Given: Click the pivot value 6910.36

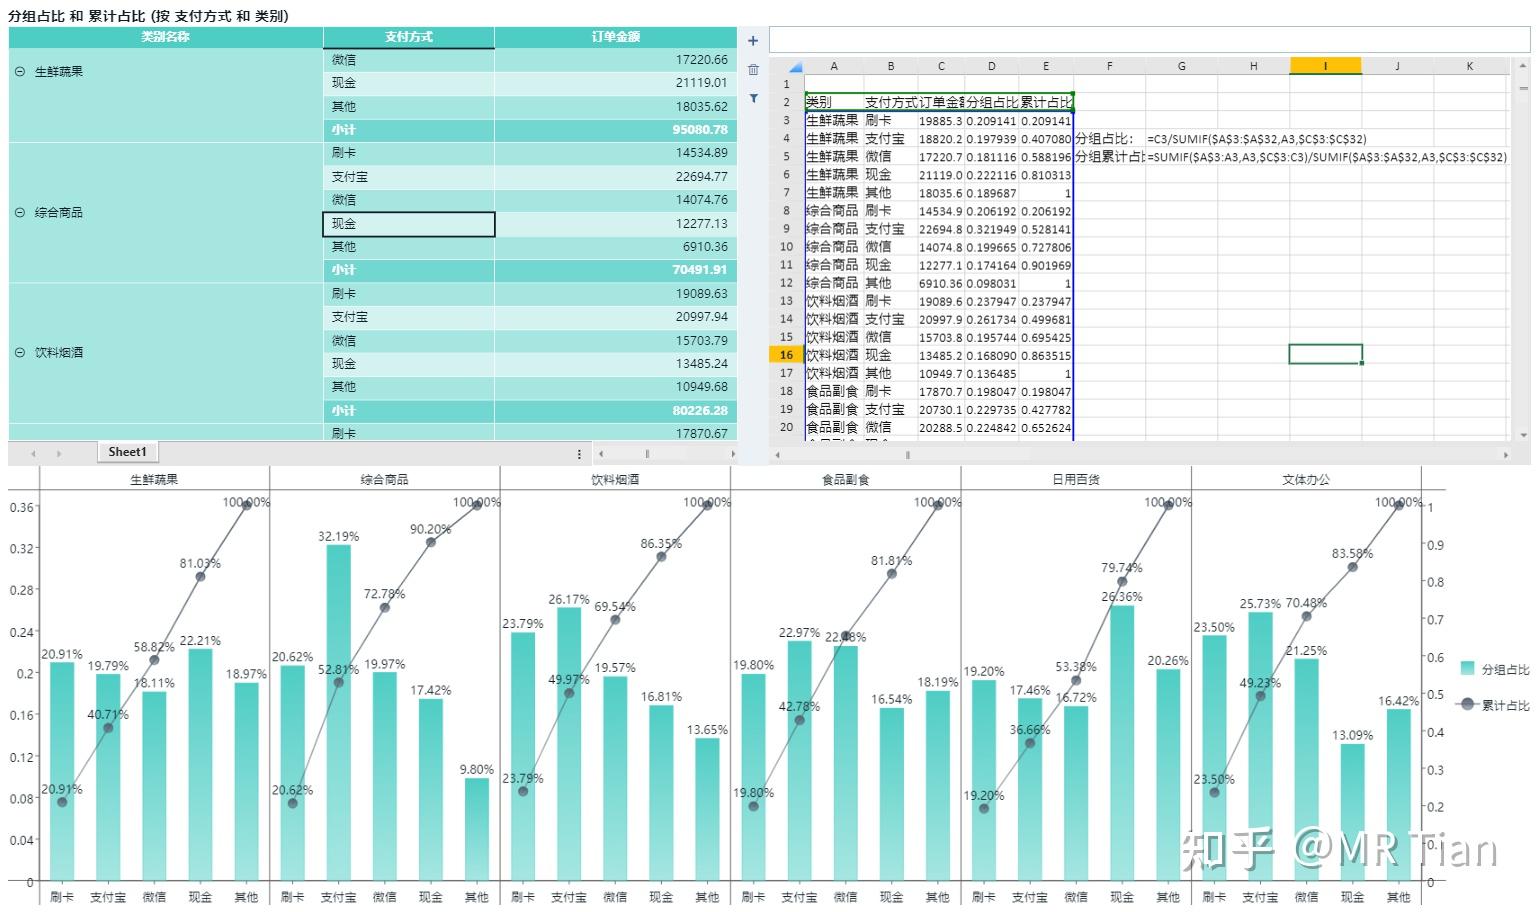Looking at the screenshot, I should point(705,247).
